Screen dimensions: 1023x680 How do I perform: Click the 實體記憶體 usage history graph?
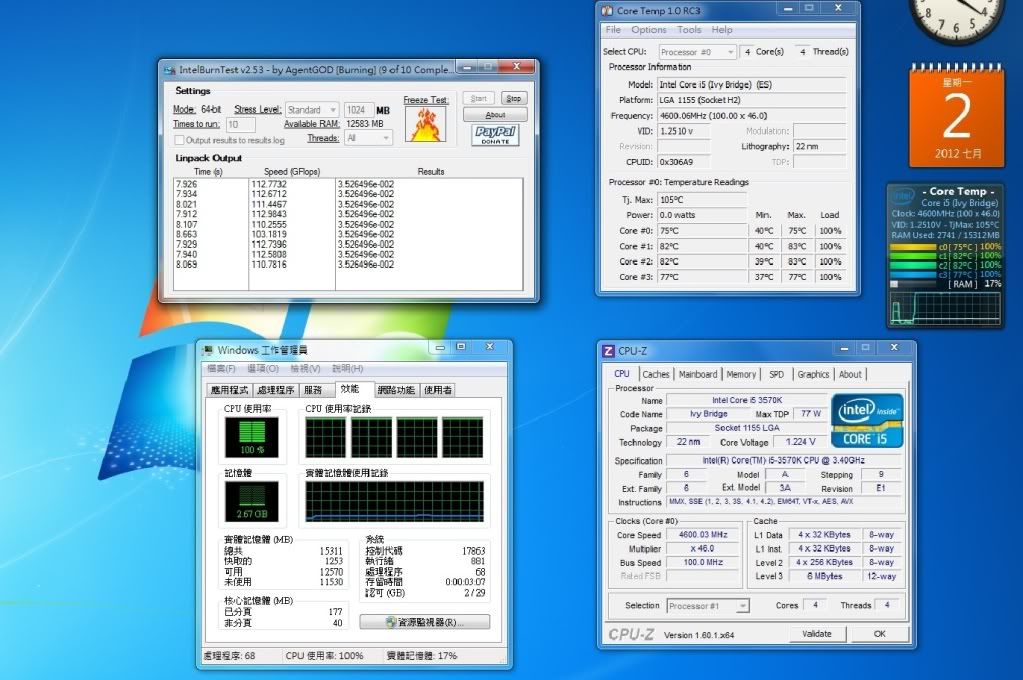pos(395,502)
